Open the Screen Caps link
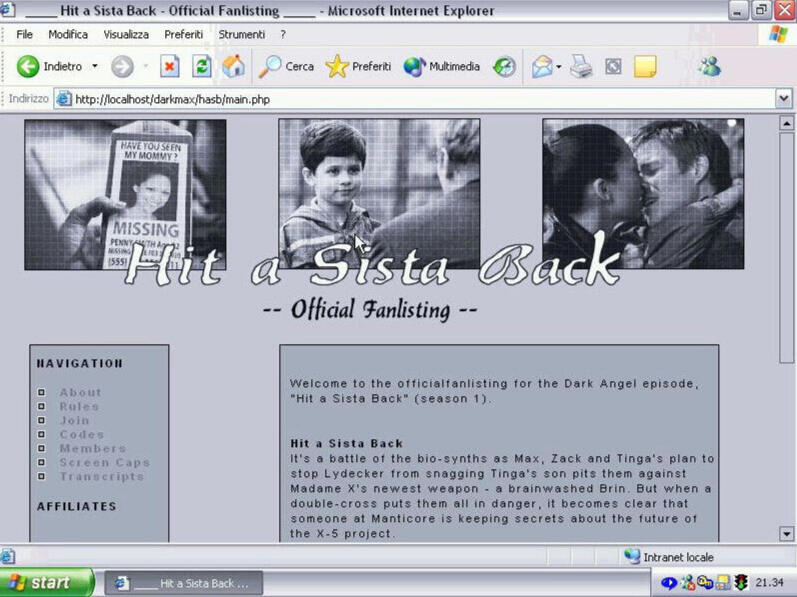 104,463
